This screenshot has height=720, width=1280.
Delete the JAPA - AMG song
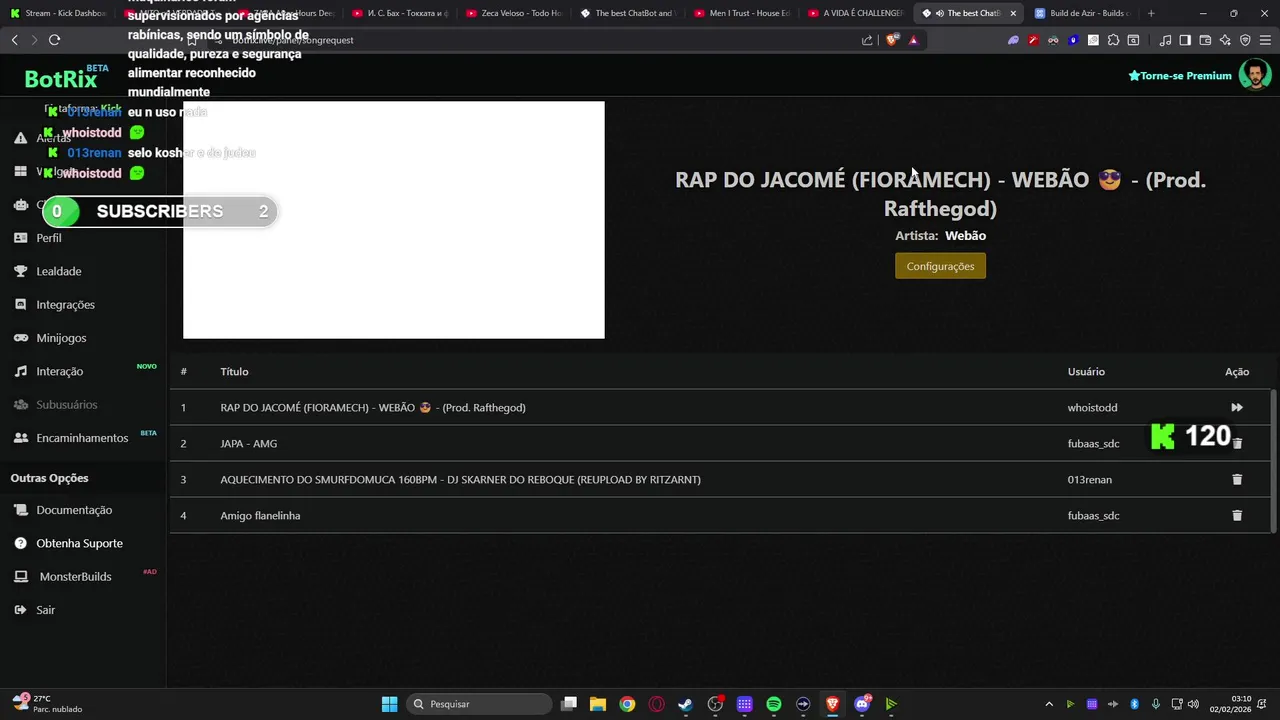click(x=1237, y=443)
